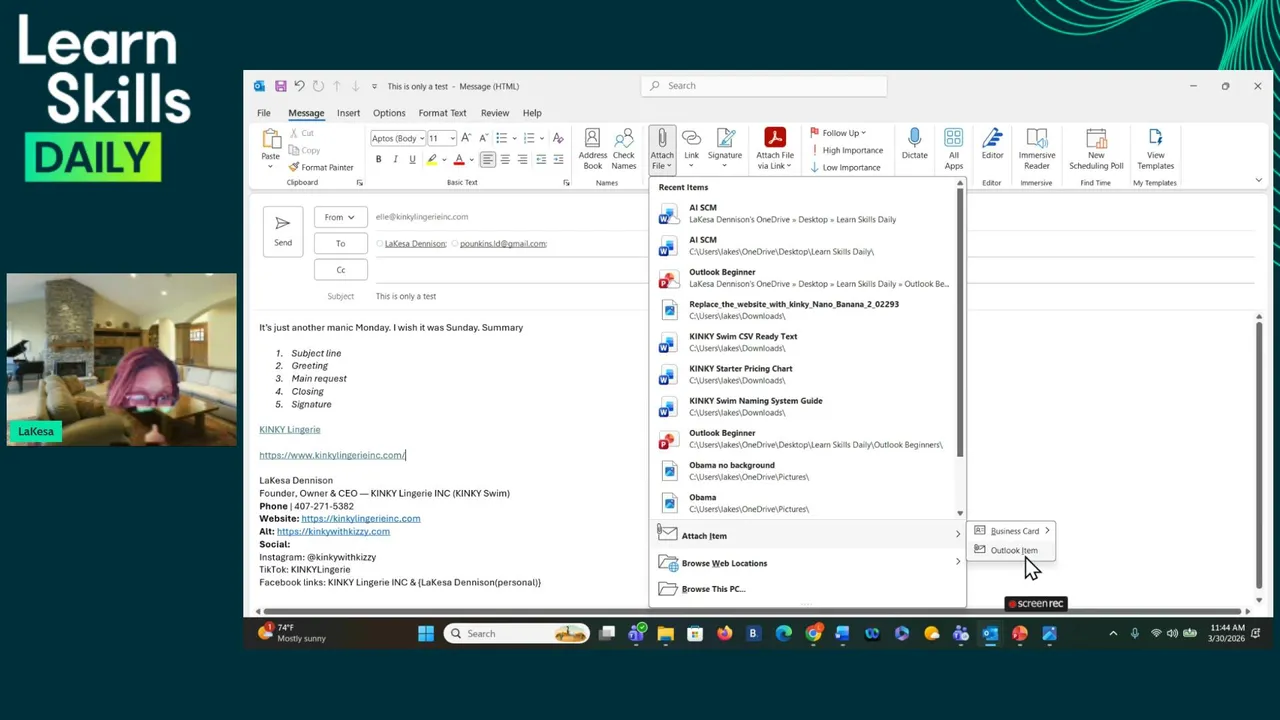Image resolution: width=1280 pixels, height=720 pixels.
Task: Open All Apps
Action: (954, 149)
